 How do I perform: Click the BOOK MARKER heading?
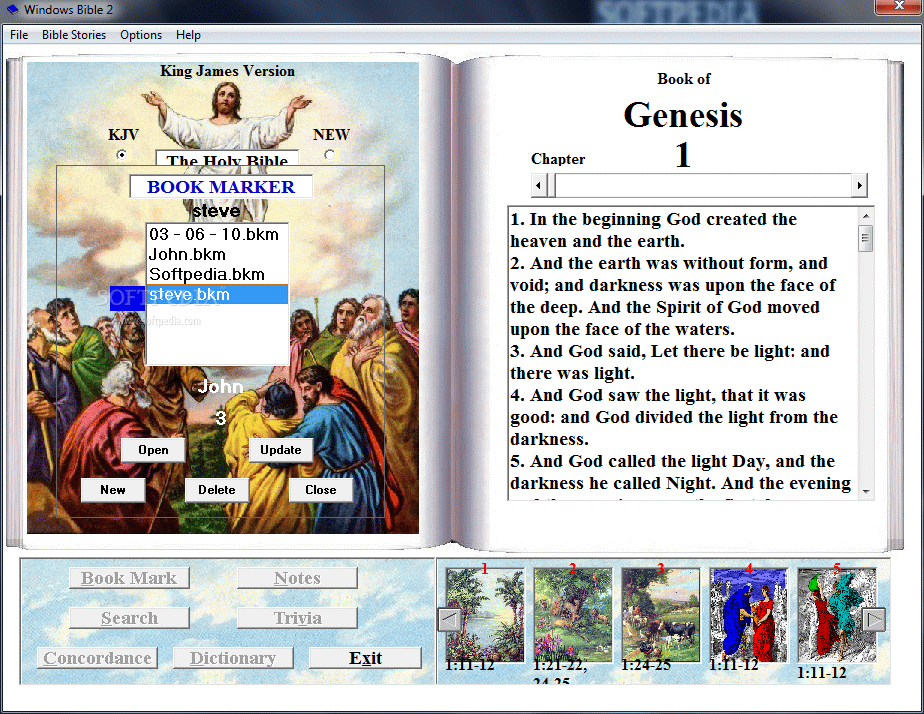(221, 187)
